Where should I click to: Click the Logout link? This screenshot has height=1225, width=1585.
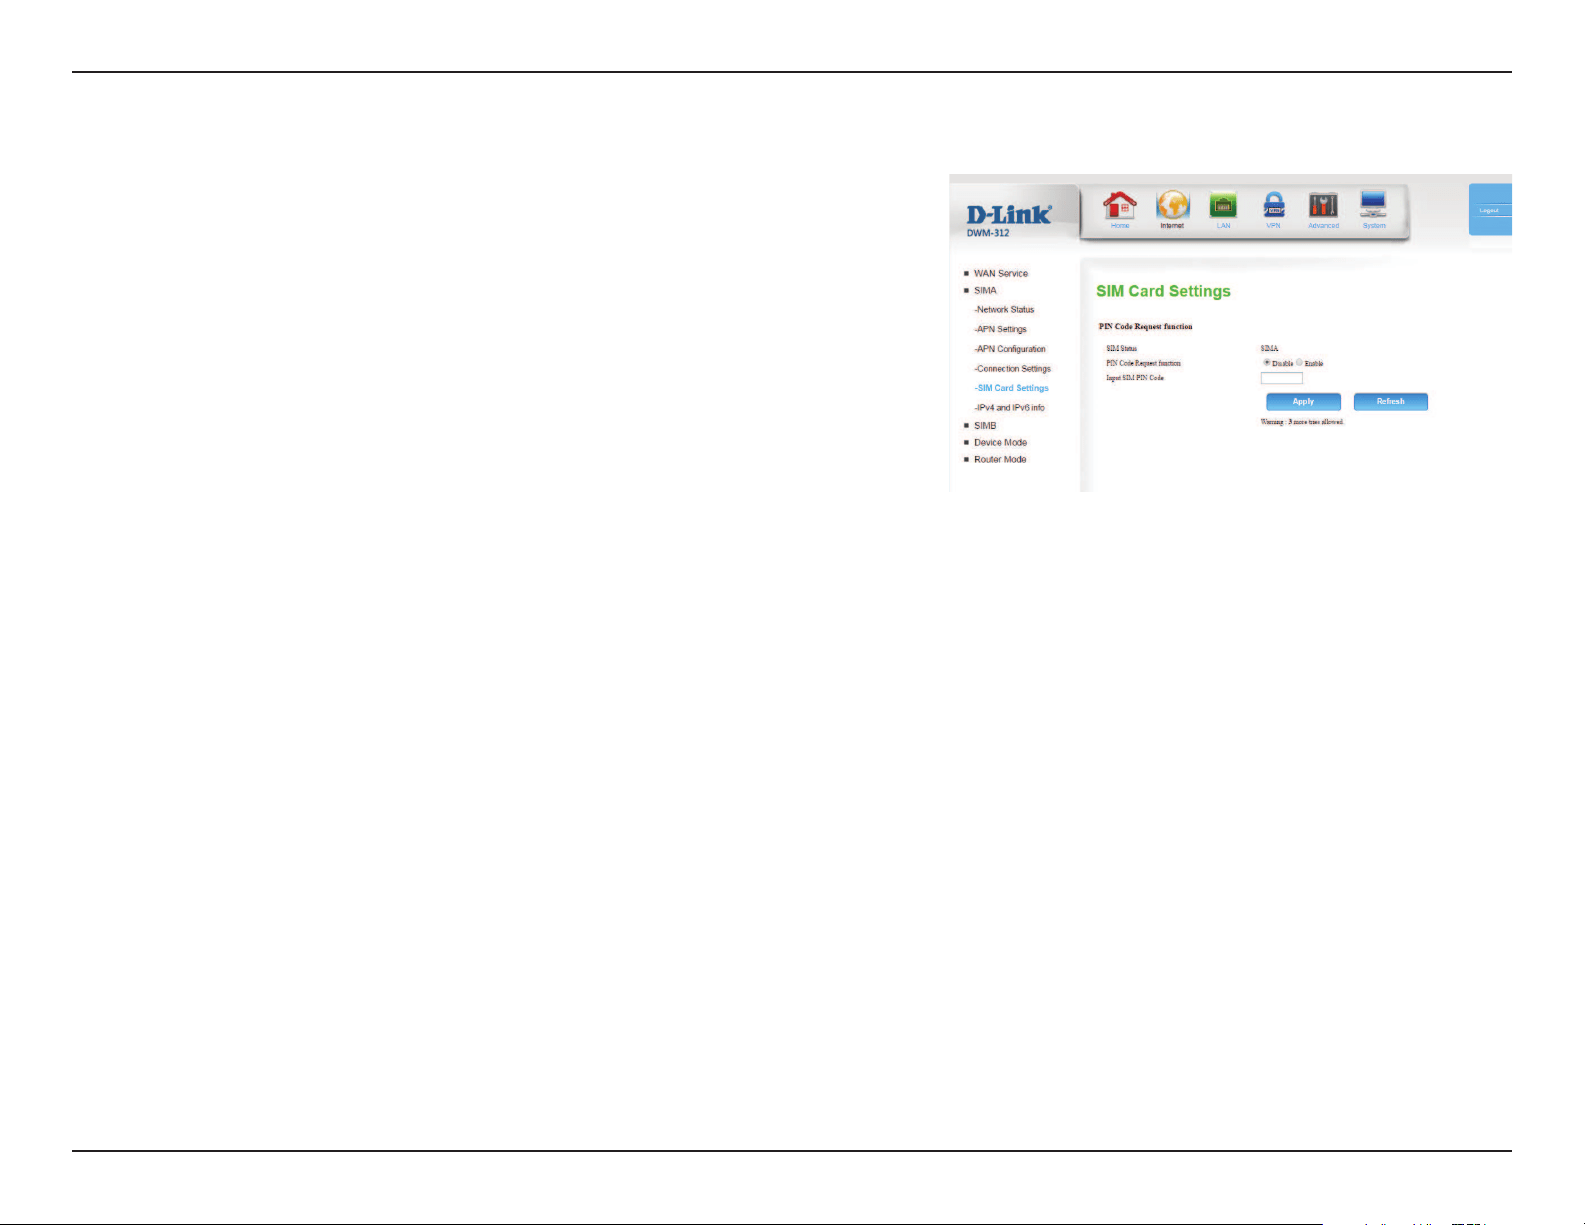pos(1489,210)
